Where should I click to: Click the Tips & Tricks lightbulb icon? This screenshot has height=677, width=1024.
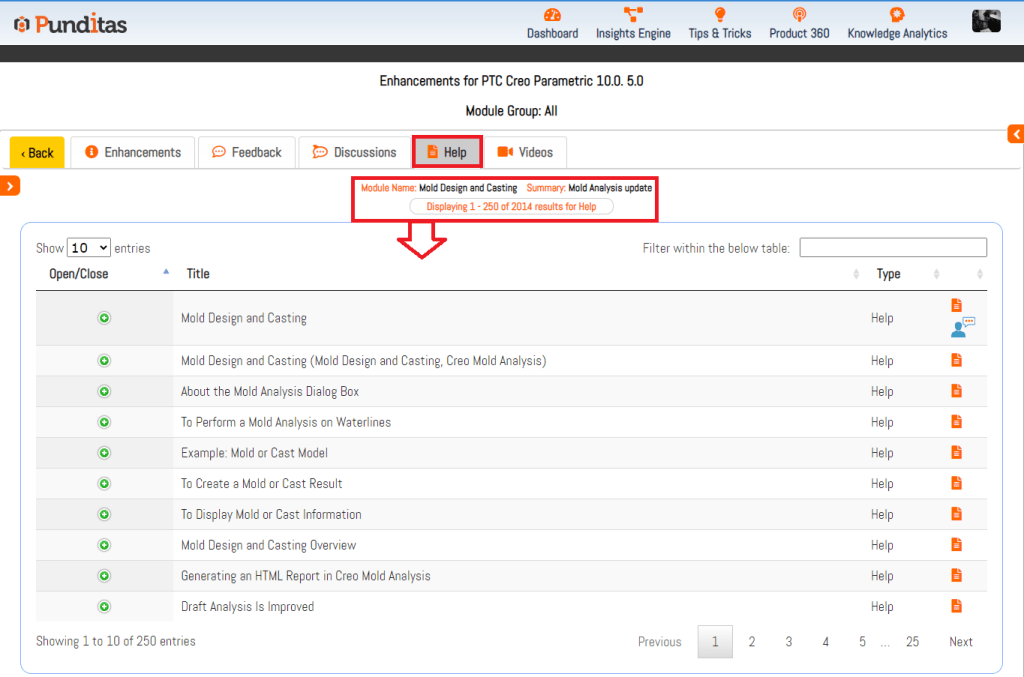[719, 15]
